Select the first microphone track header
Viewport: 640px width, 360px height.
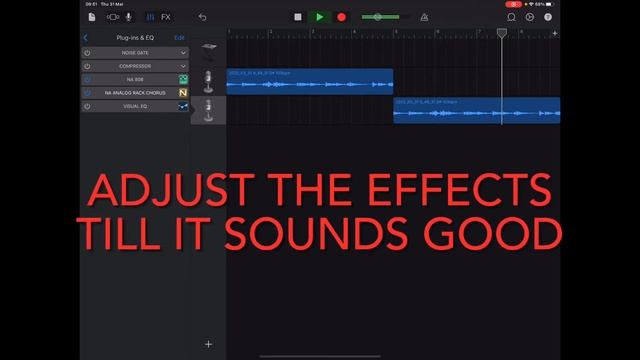tap(208, 81)
